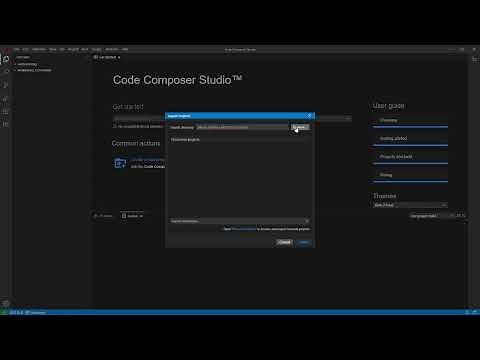Viewport: 480px width, 360px height.
Task: Open the File menu
Action: click(x=17, y=49)
